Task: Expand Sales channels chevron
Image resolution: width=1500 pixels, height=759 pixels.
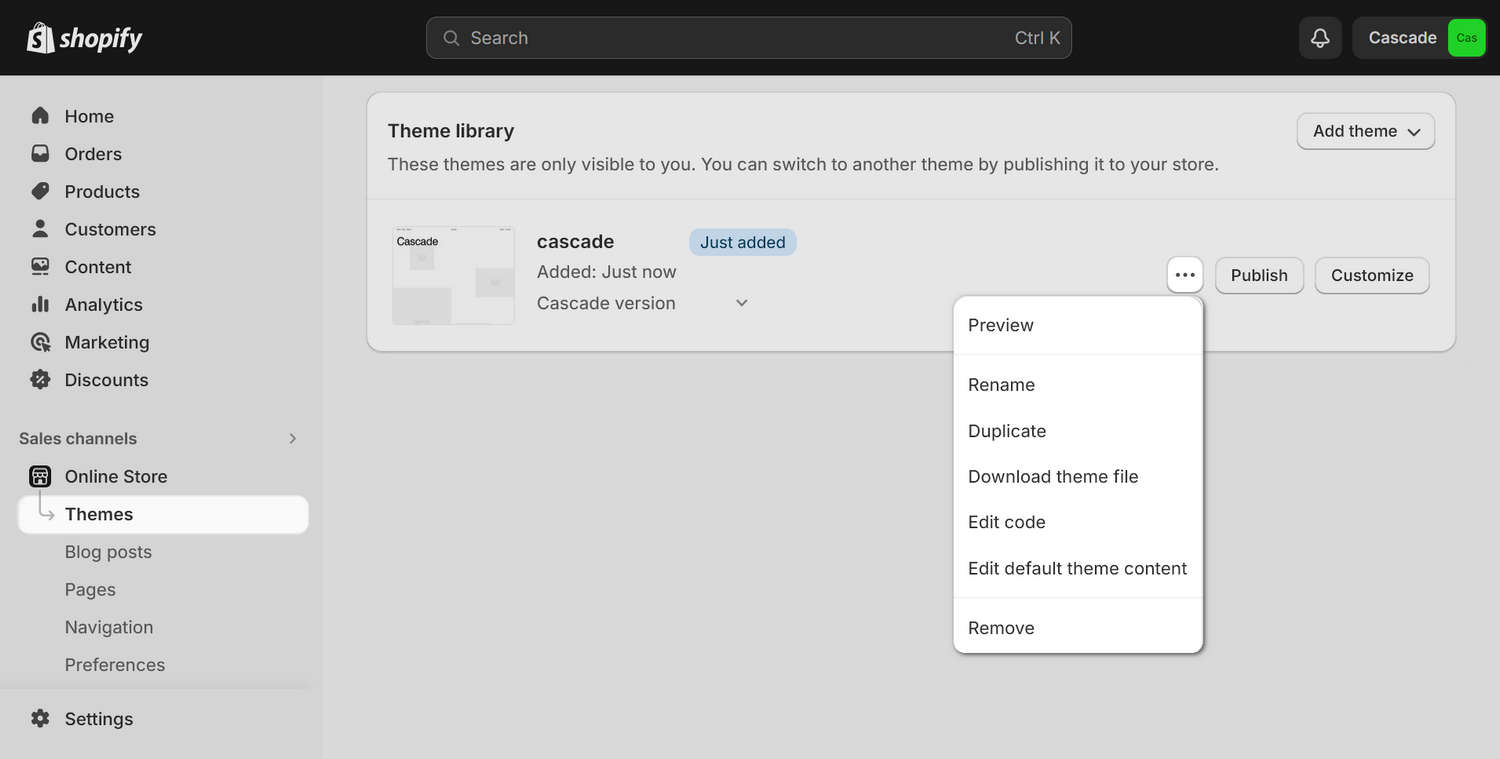Action: click(293, 438)
